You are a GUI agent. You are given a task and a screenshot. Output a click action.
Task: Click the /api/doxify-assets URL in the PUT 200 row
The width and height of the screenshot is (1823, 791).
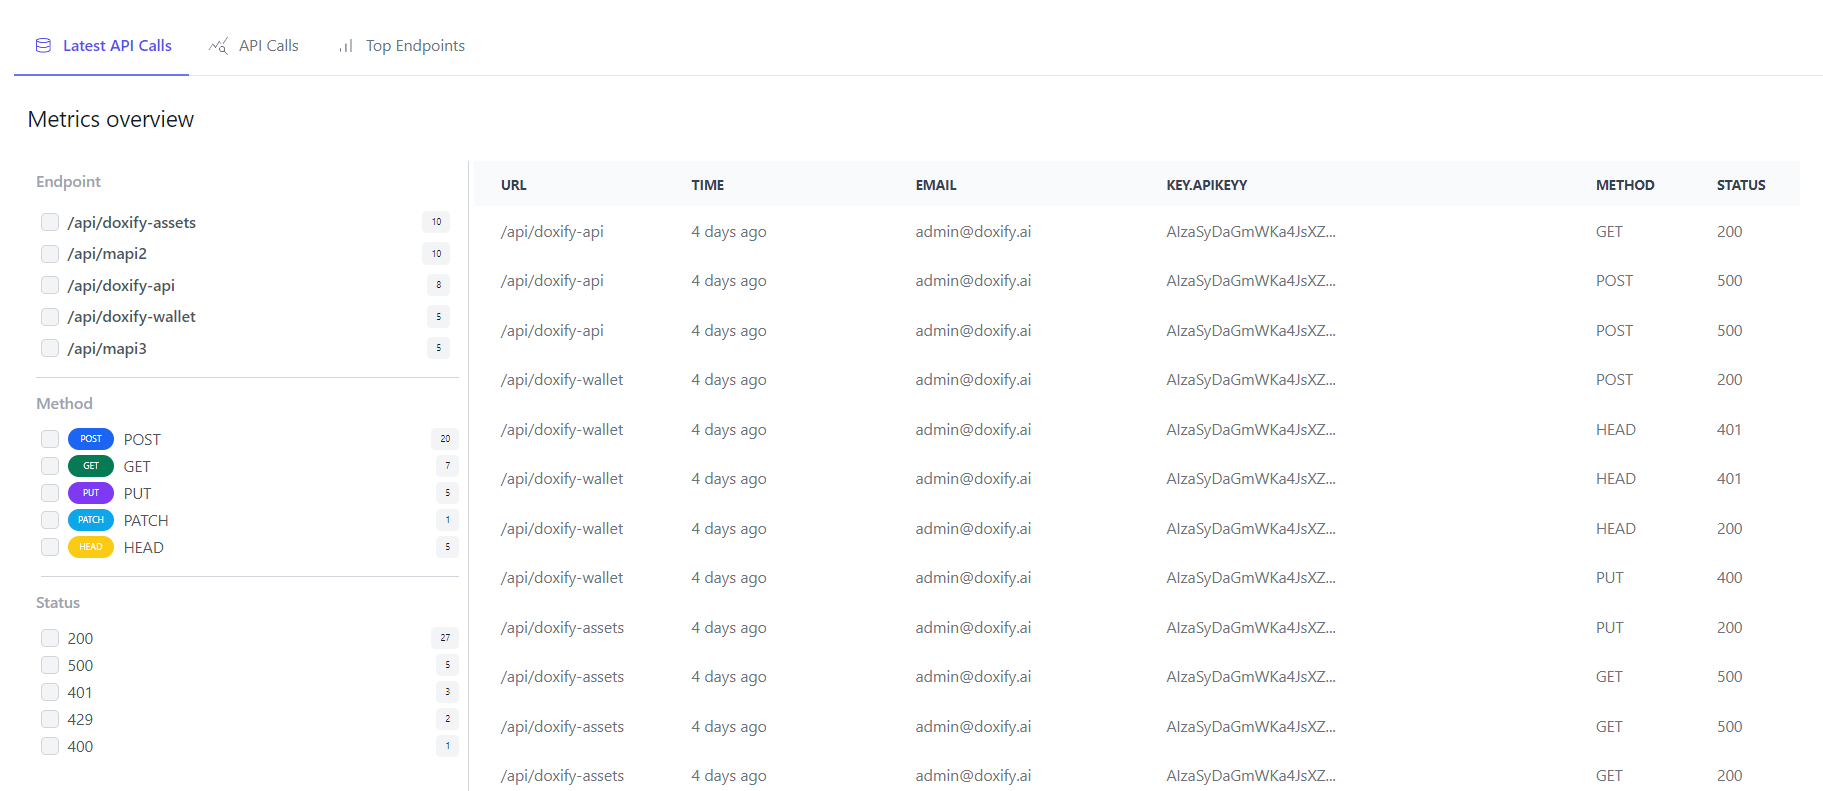point(562,627)
